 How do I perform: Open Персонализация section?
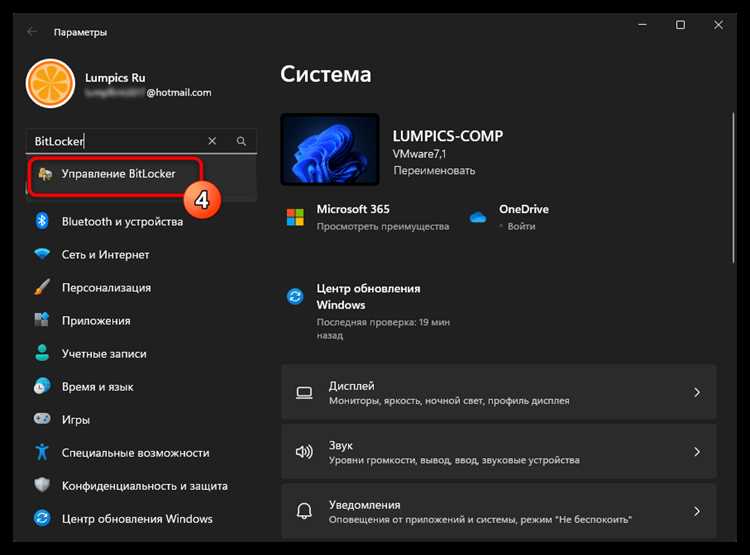click(106, 288)
